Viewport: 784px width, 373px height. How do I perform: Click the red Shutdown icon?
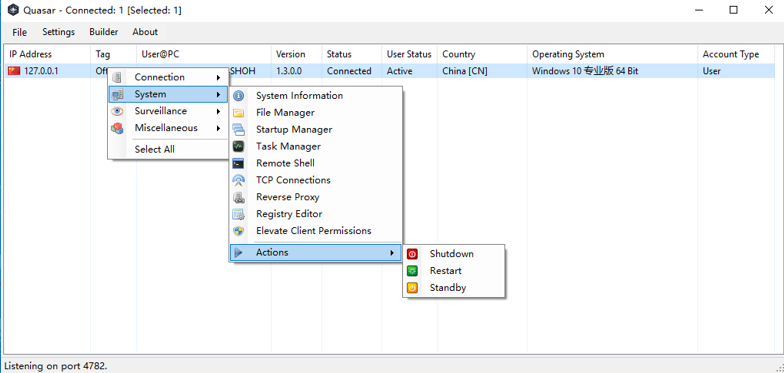tap(412, 254)
